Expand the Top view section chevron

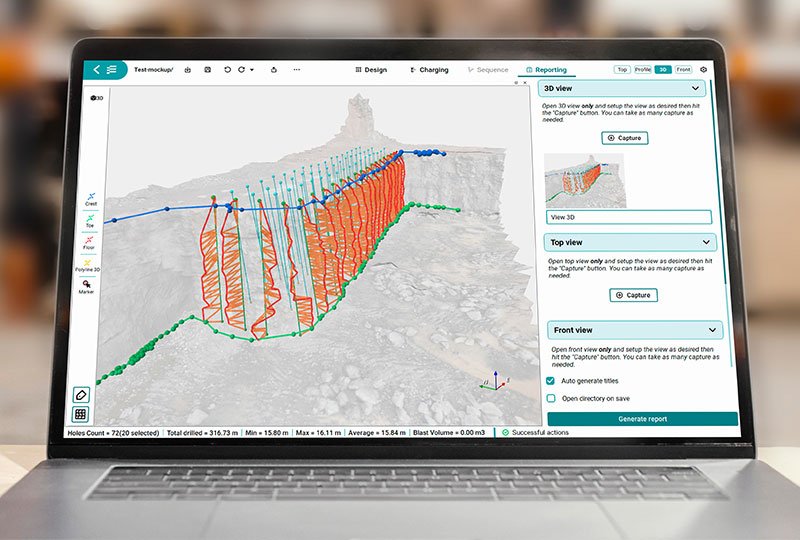coord(707,242)
